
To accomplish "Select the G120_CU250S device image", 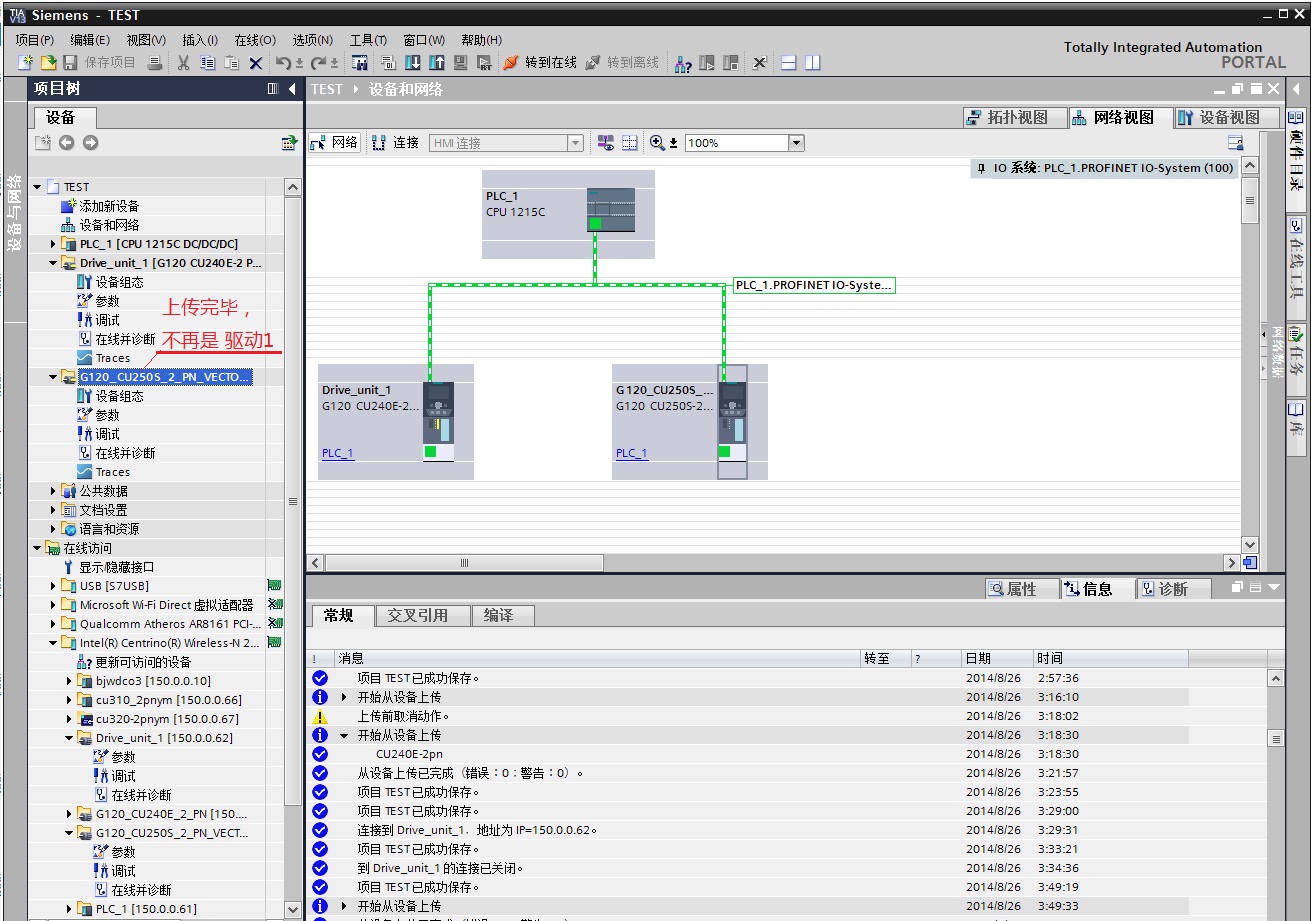I will coord(732,421).
